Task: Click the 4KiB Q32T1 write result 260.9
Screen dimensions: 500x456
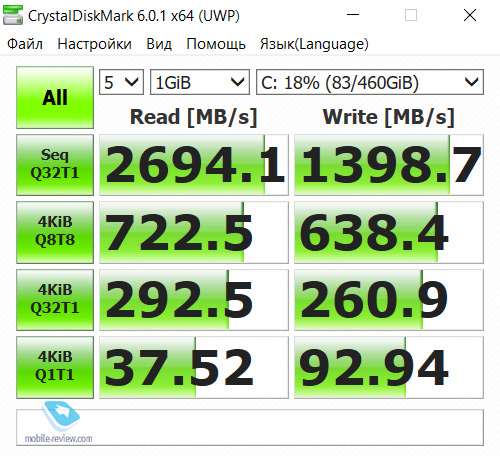Action: click(389, 300)
